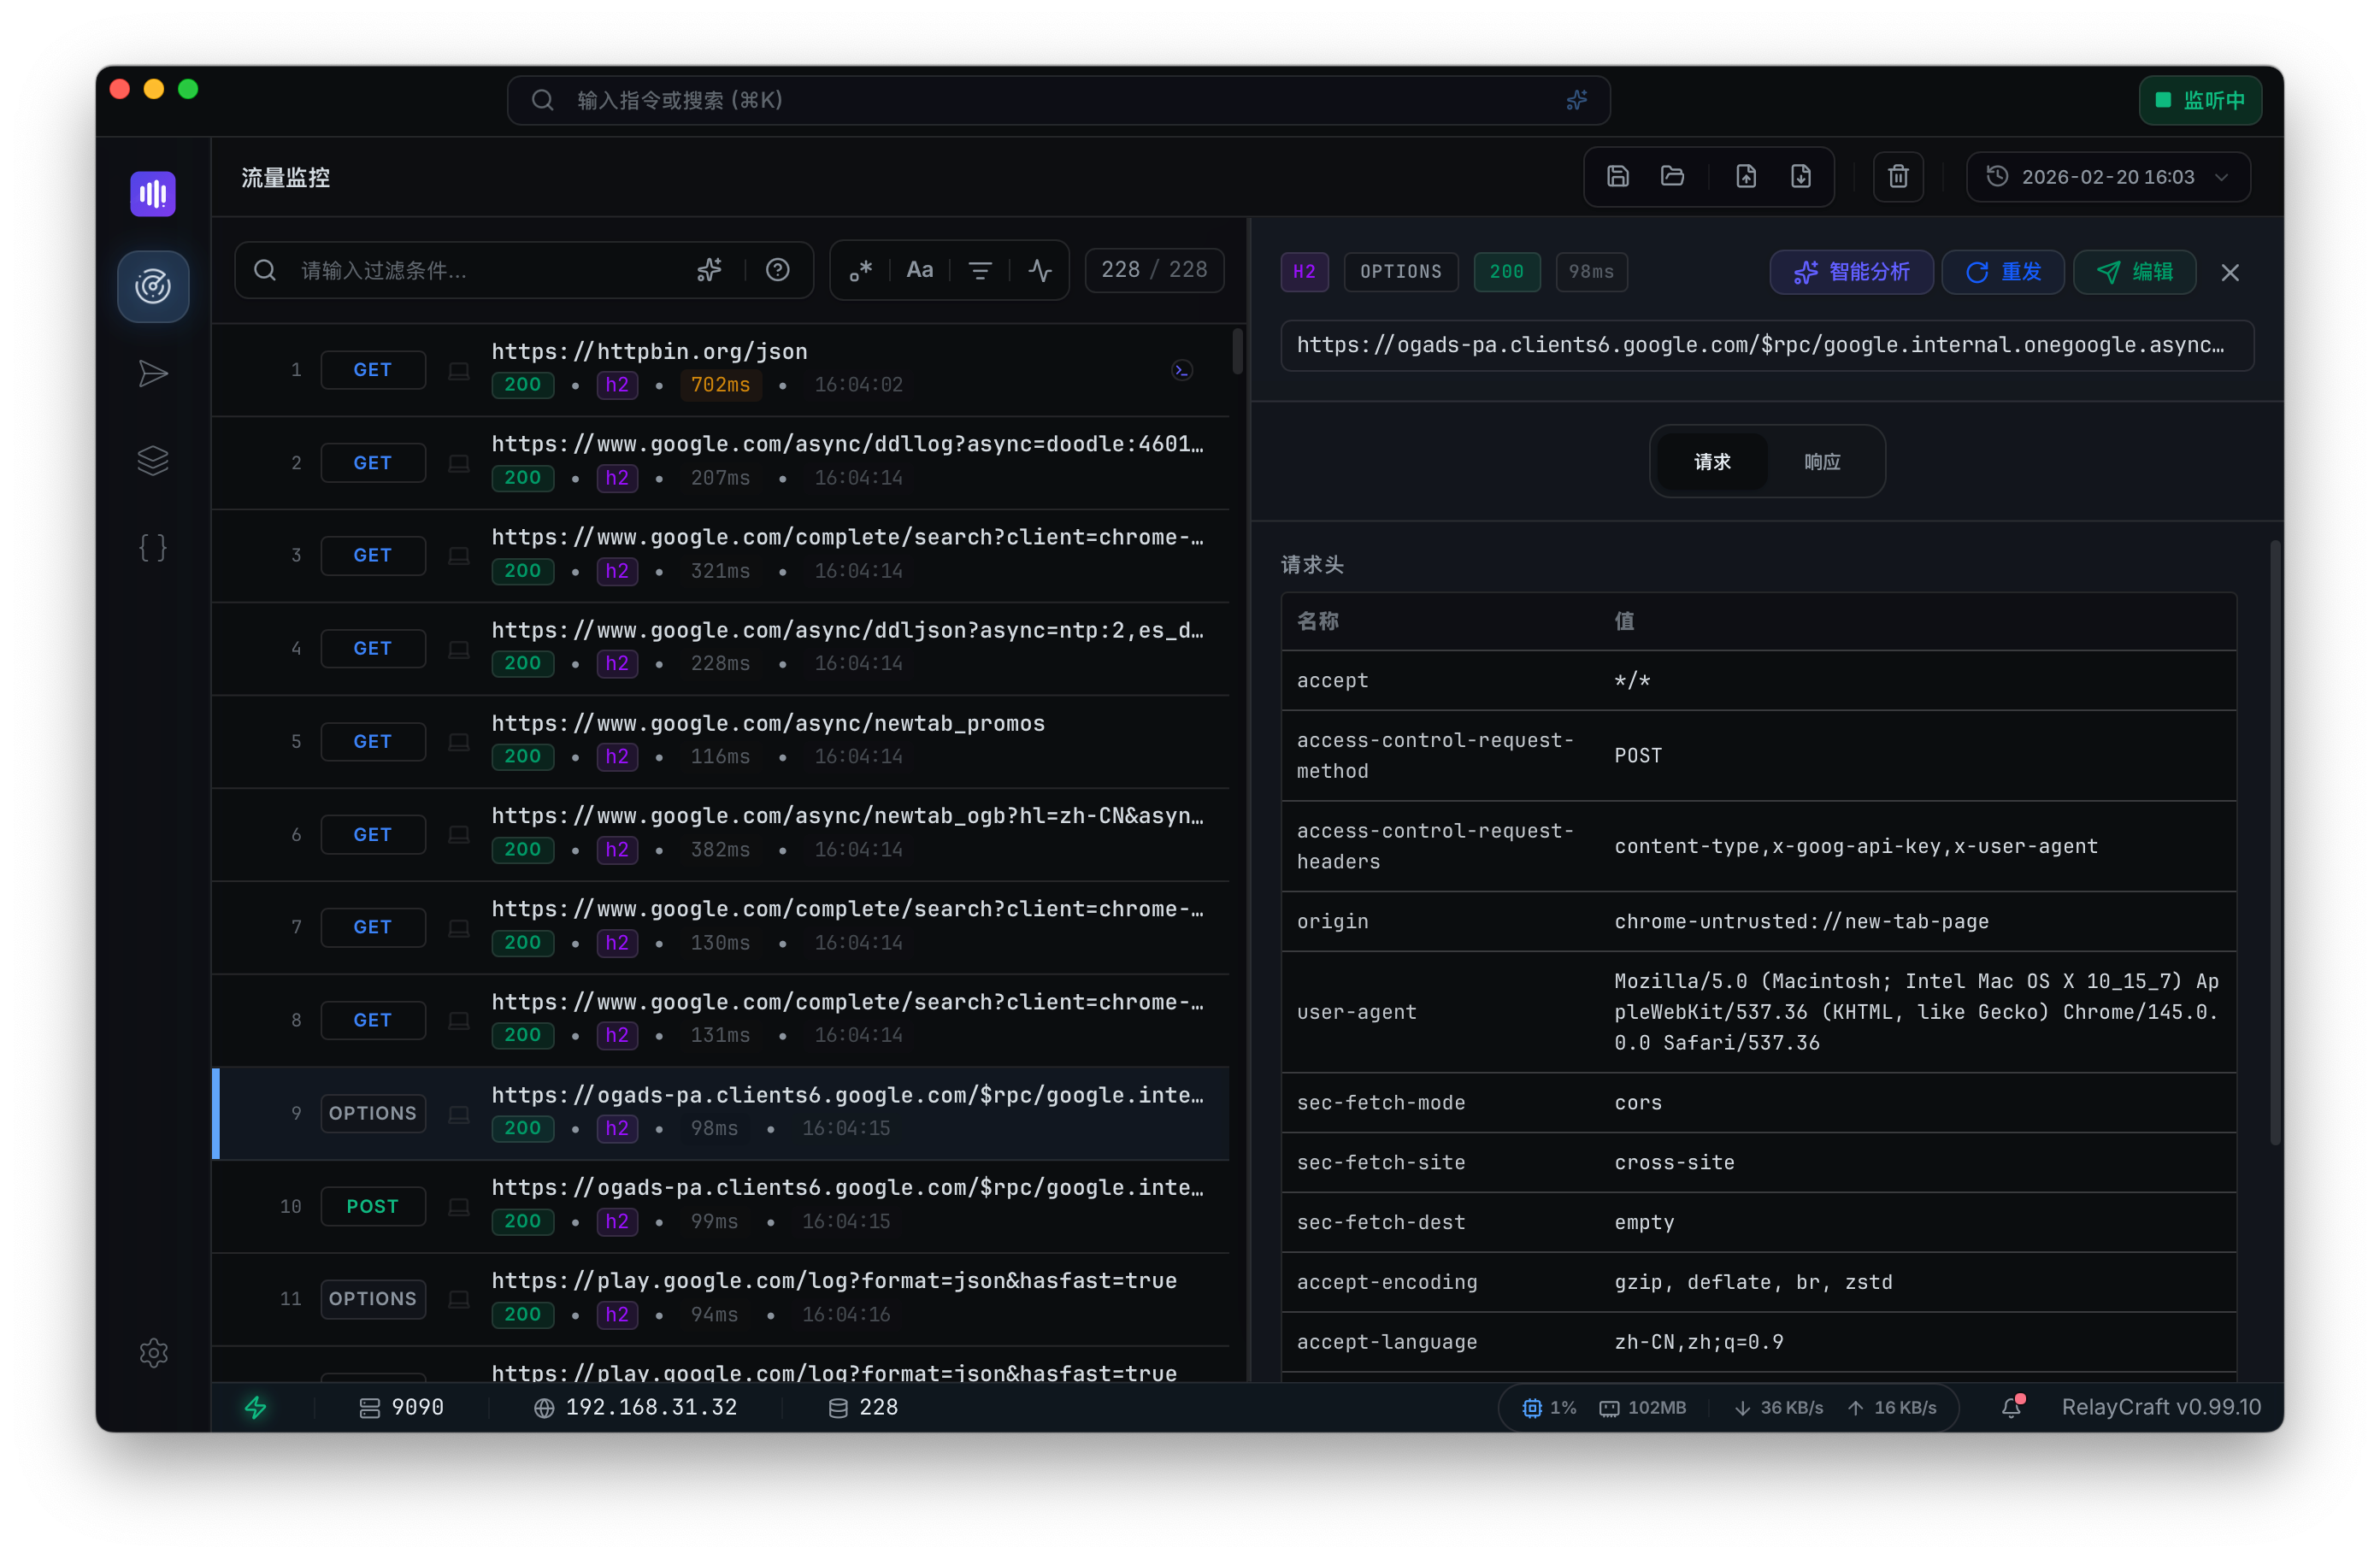Open the layers stack sidebar icon
This screenshot has height=1559, width=2380.
tap(153, 461)
